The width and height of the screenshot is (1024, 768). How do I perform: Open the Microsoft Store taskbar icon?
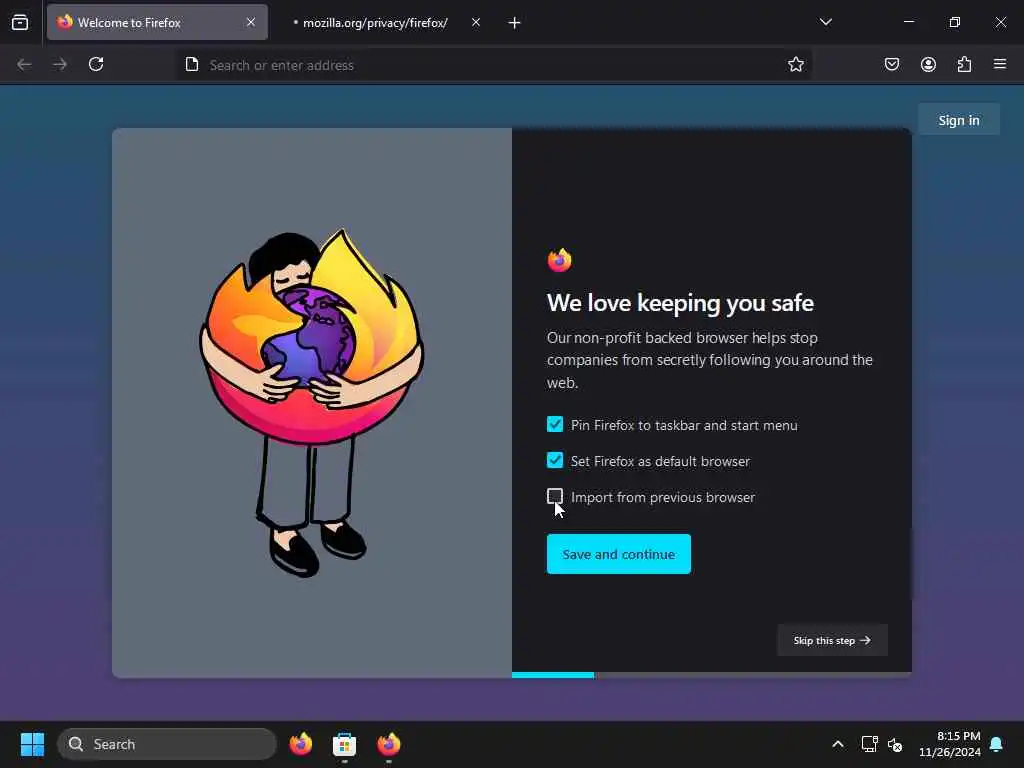click(x=344, y=744)
